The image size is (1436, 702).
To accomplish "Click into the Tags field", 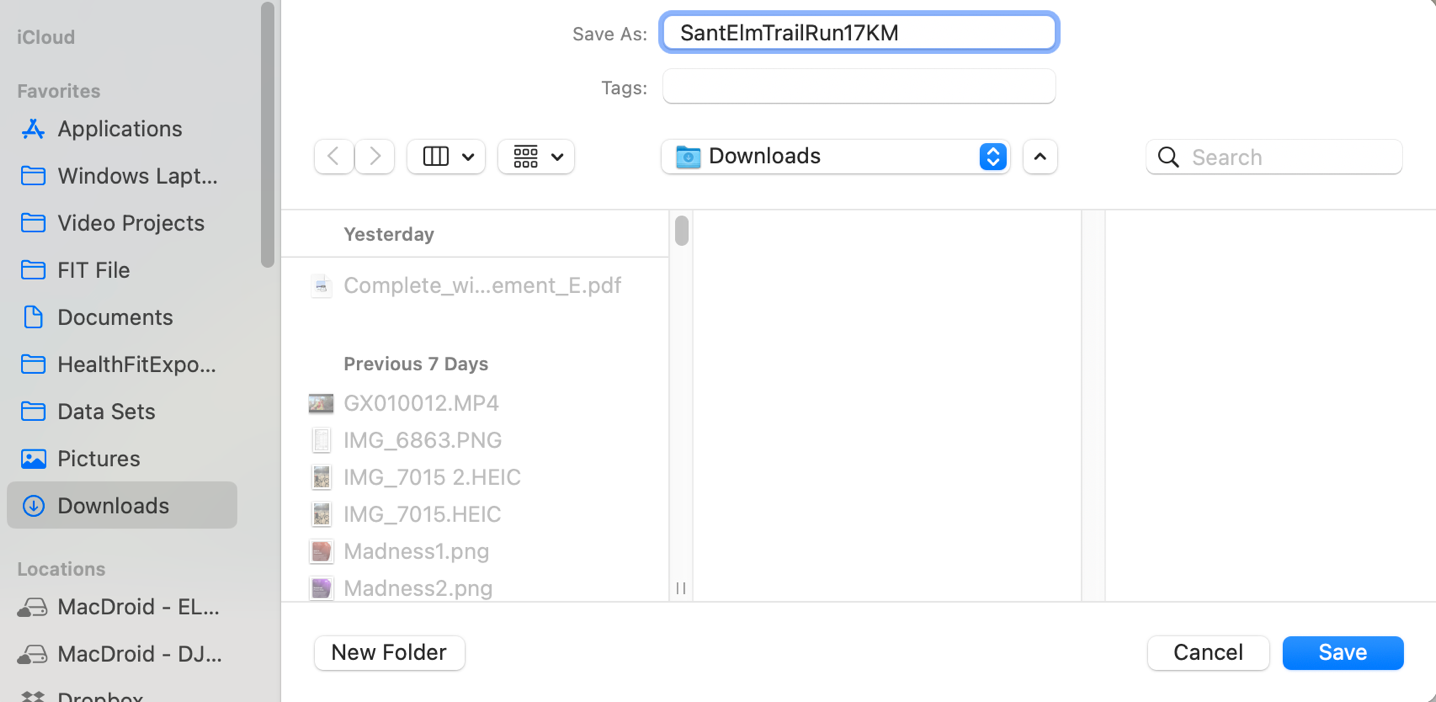I will coord(858,87).
